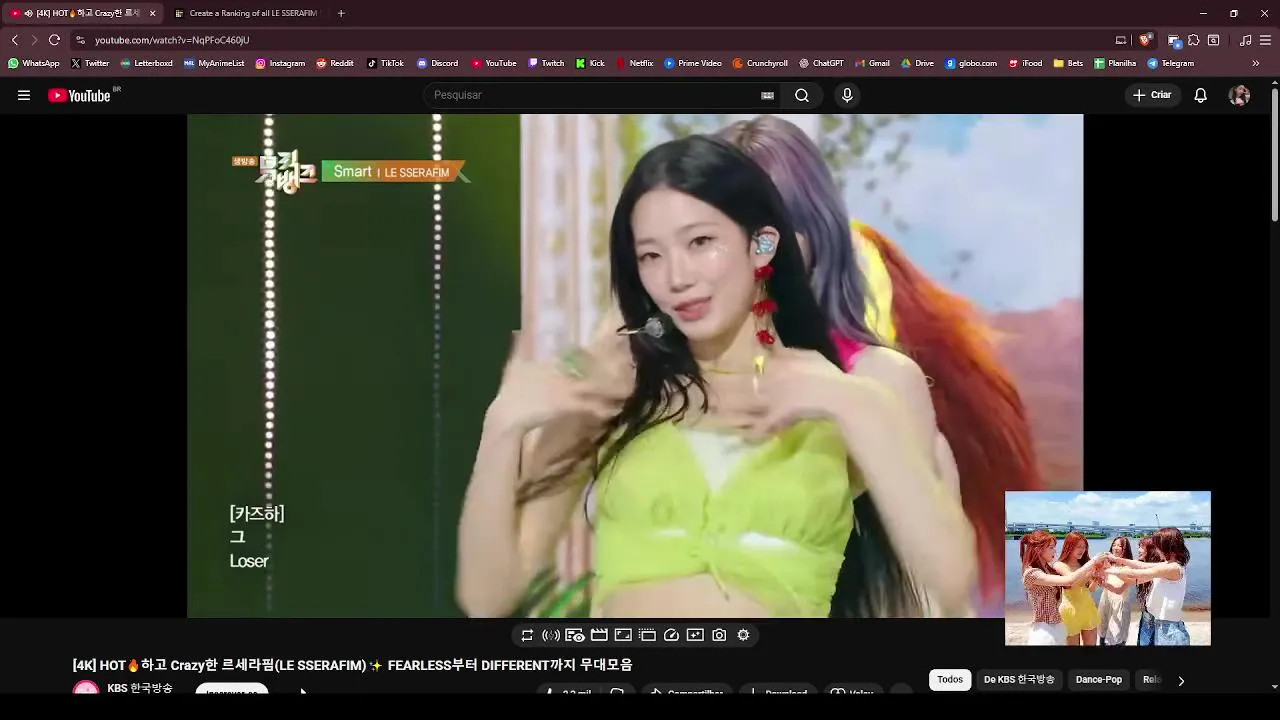Take a screenshot with the camera icon
Image resolution: width=1280 pixels, height=720 pixels.
(719, 635)
